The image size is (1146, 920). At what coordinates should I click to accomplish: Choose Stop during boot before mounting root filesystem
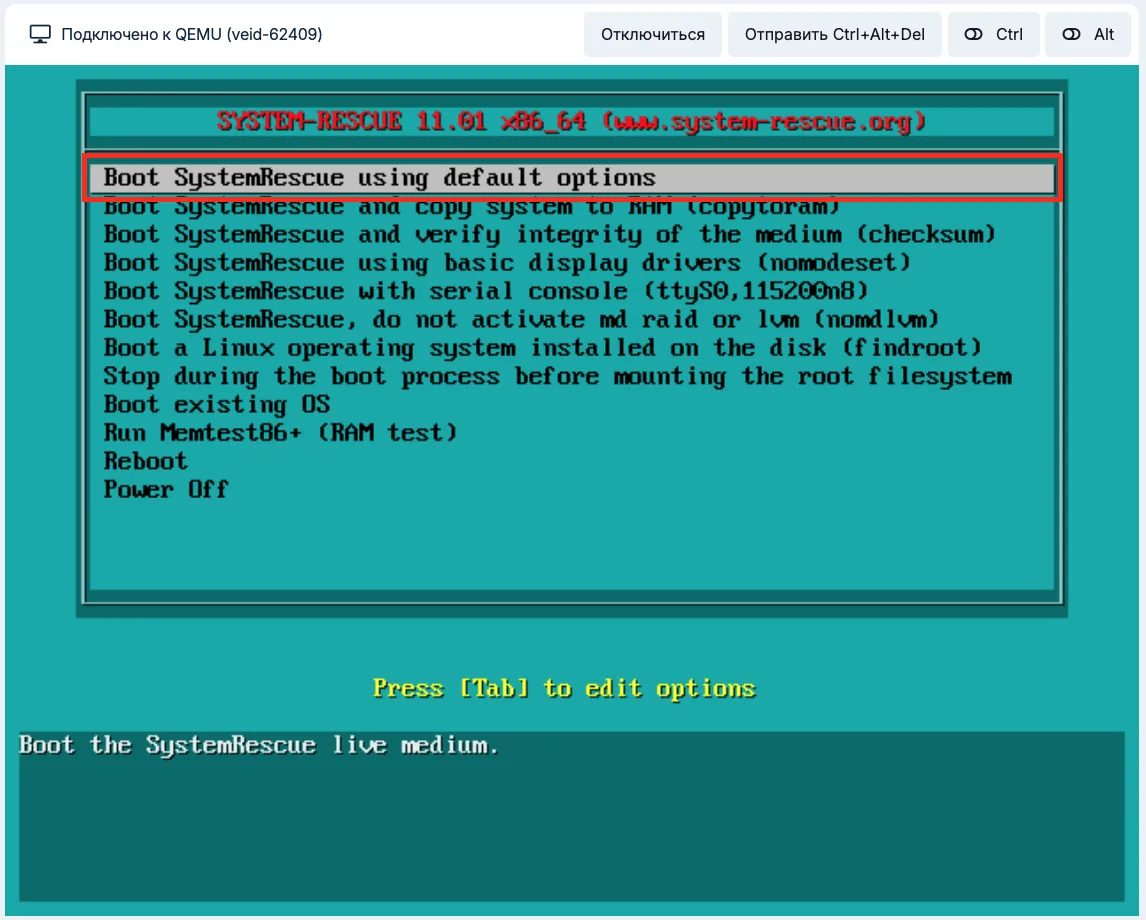tap(557, 377)
